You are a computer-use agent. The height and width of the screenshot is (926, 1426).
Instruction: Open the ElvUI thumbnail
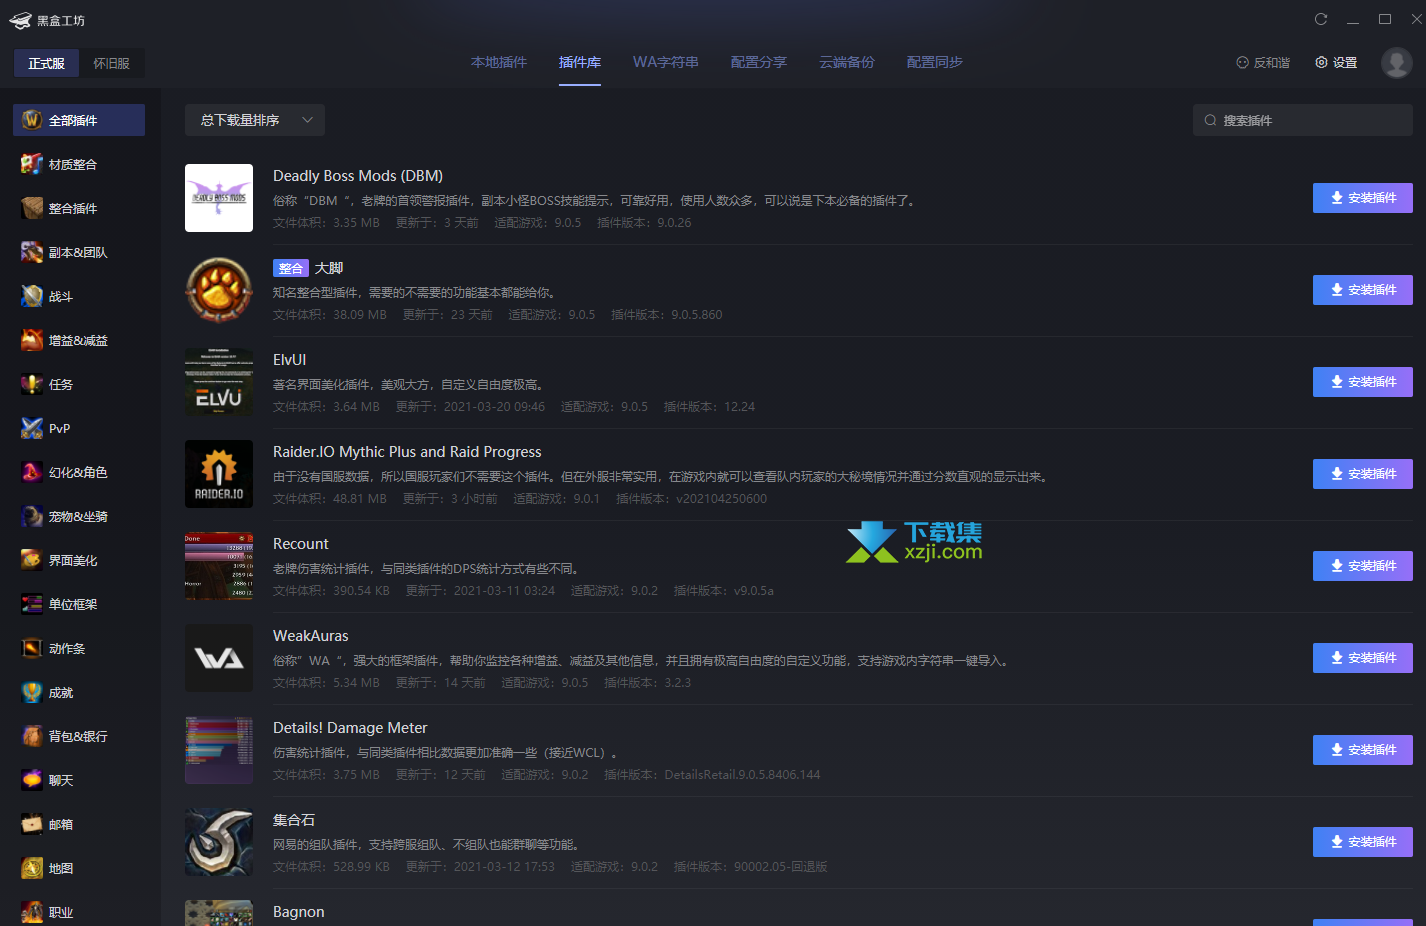coord(219,382)
